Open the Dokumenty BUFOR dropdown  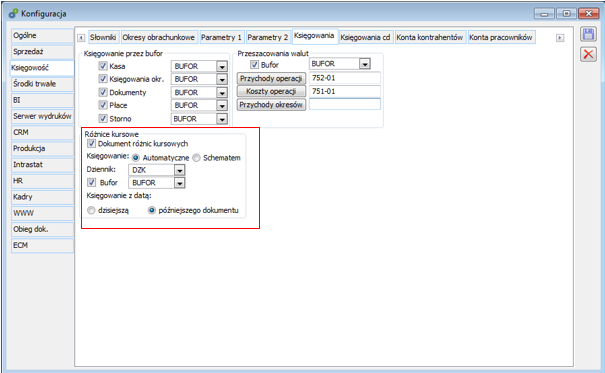(222, 93)
